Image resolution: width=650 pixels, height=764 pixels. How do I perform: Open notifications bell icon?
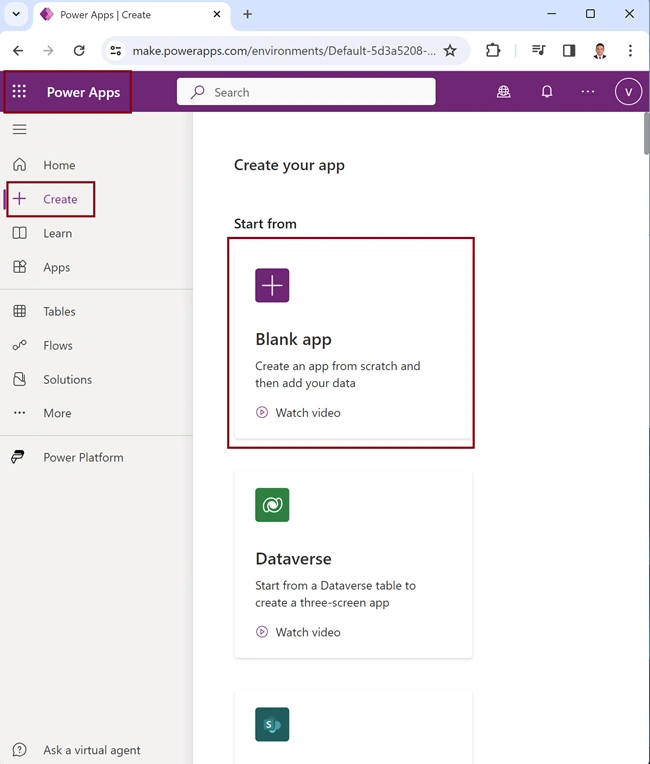pyautogui.click(x=547, y=92)
